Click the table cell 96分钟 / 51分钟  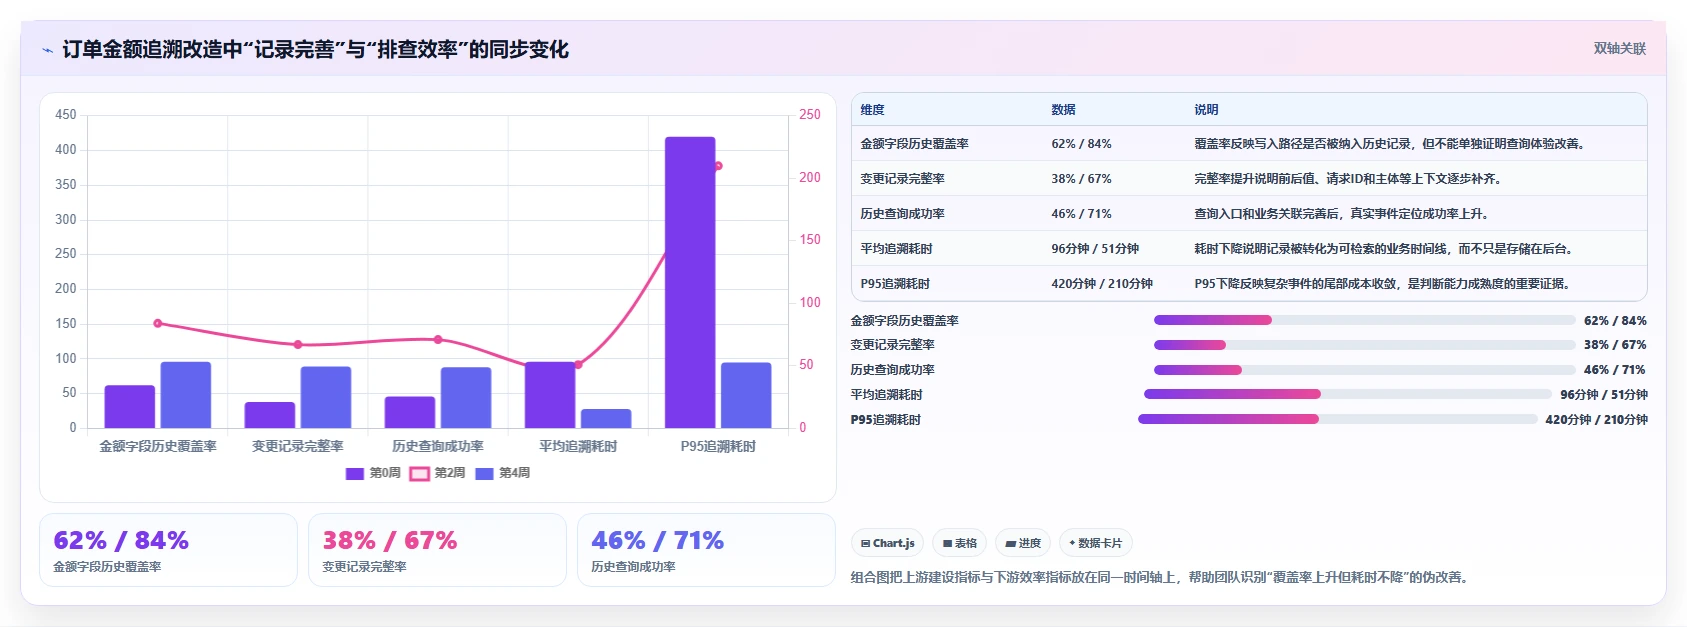[x=1095, y=249]
